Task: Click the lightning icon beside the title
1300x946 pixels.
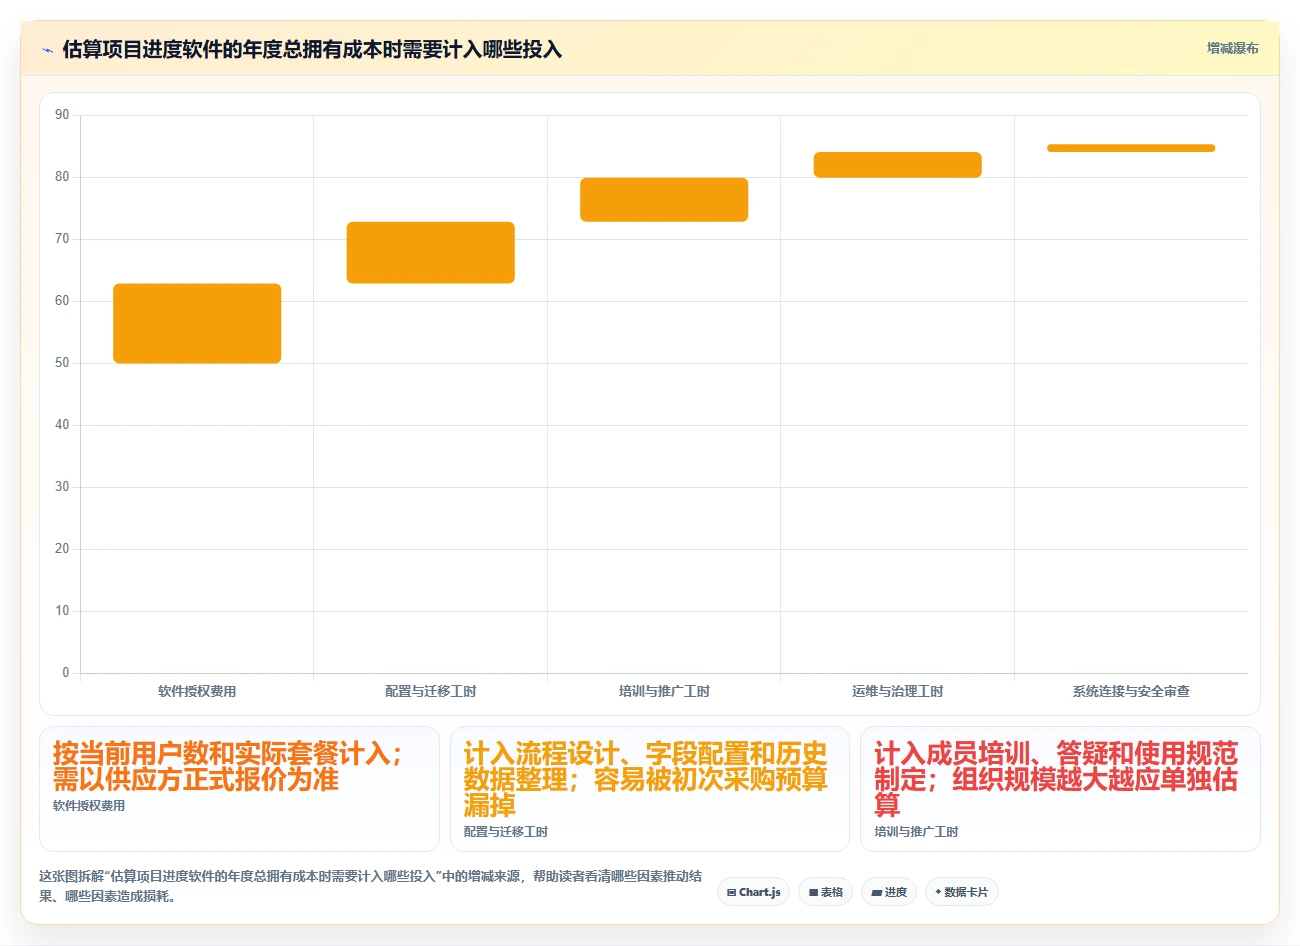Action: 47,50
